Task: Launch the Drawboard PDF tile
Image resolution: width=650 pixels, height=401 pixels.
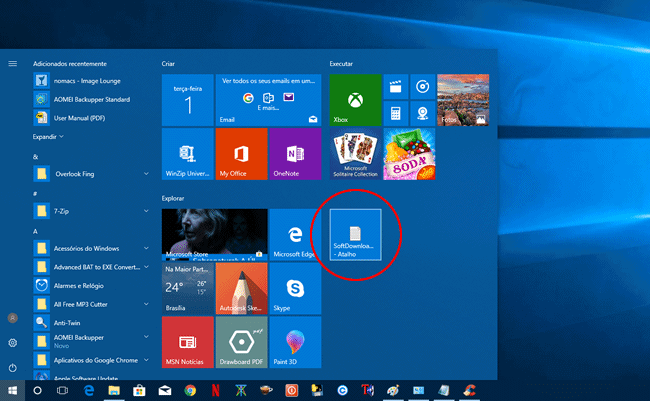Action: [x=241, y=342]
